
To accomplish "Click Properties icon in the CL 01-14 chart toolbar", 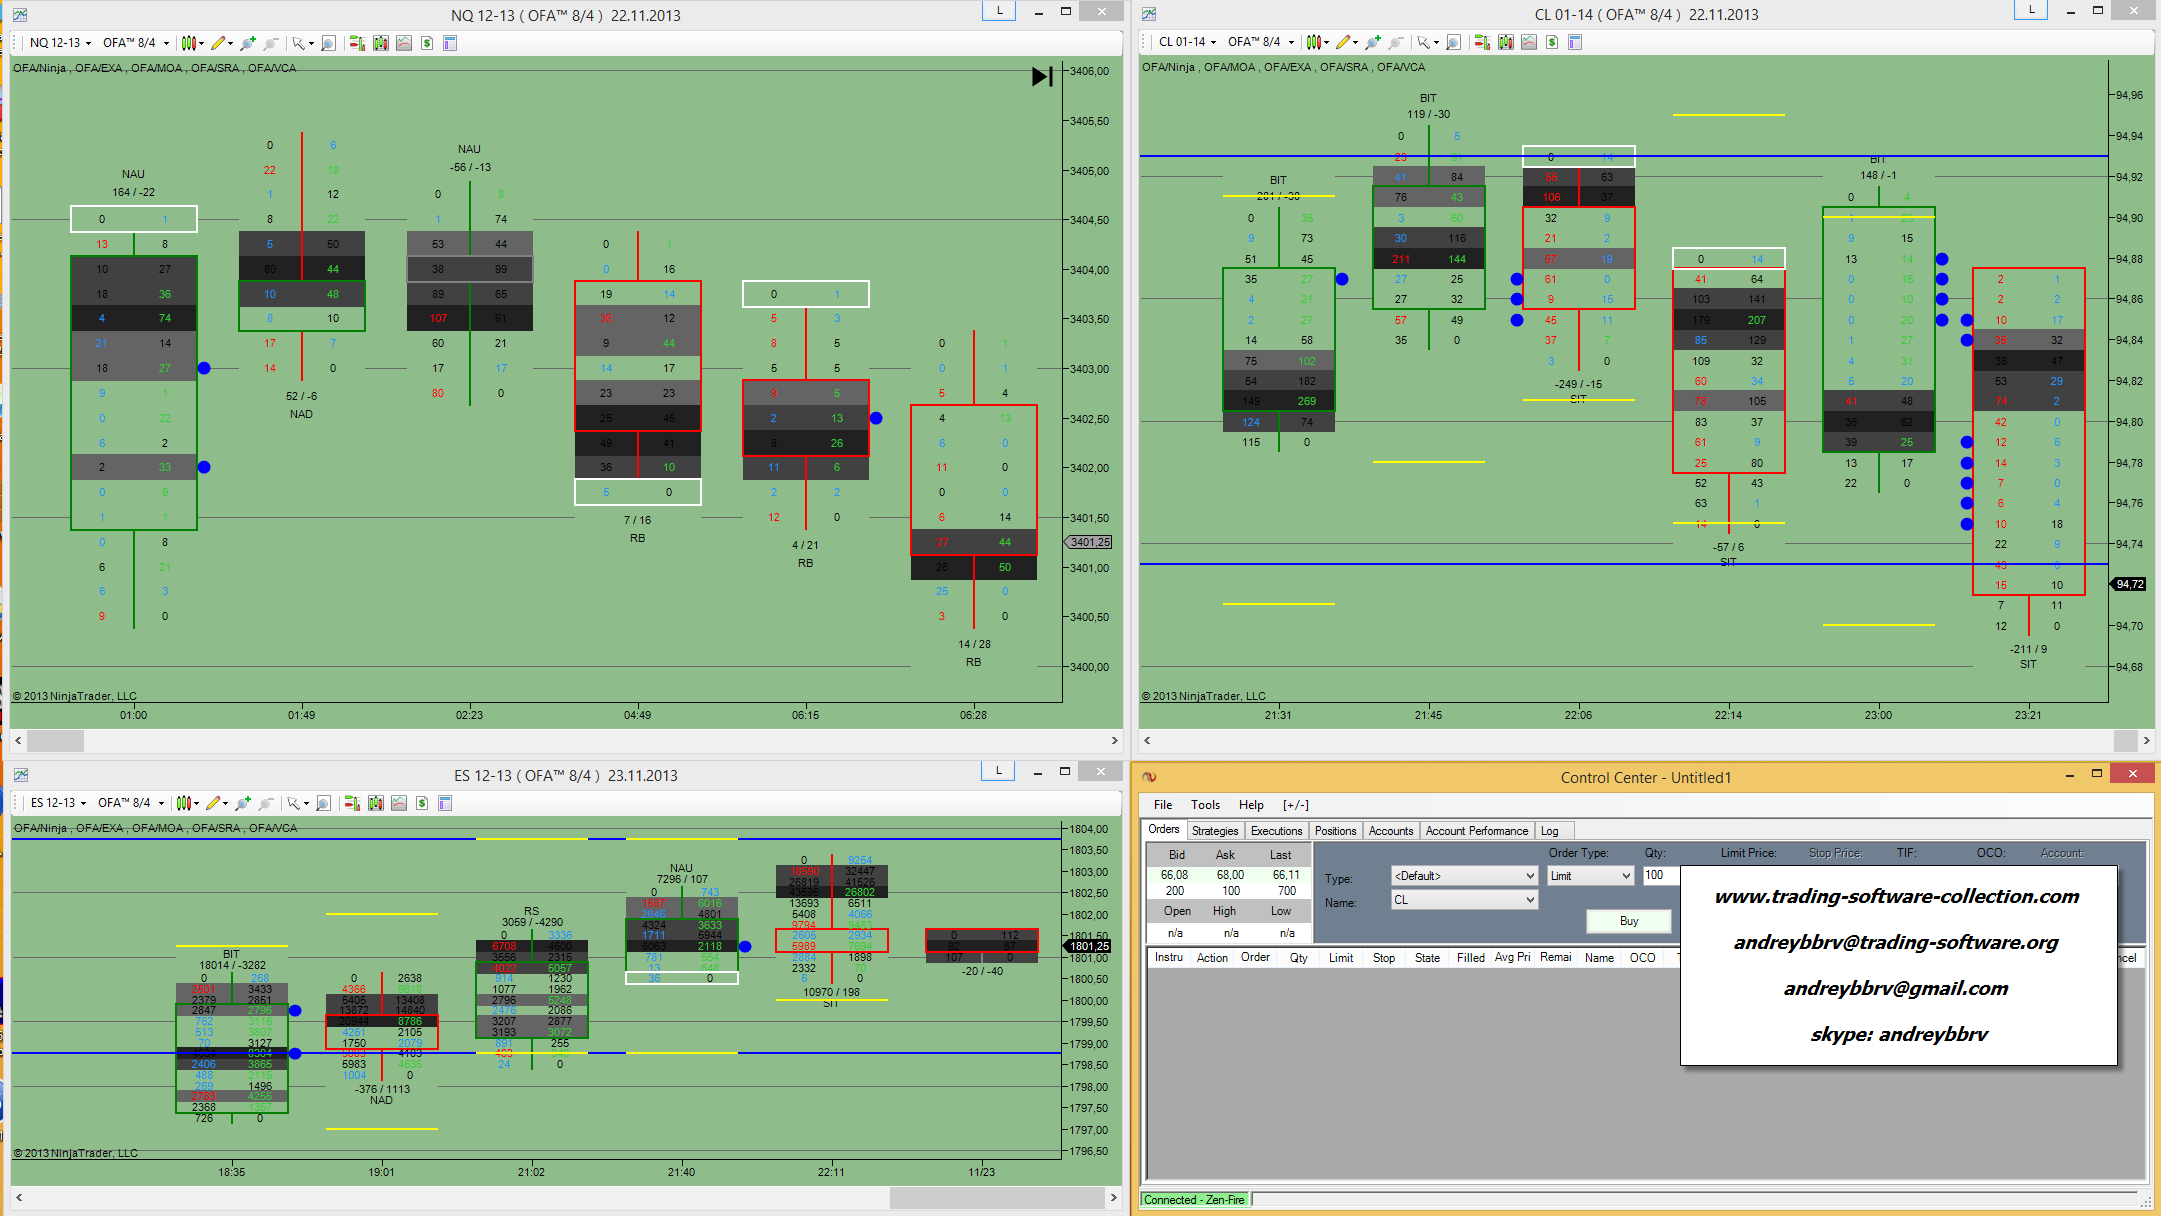I will coord(1575,42).
